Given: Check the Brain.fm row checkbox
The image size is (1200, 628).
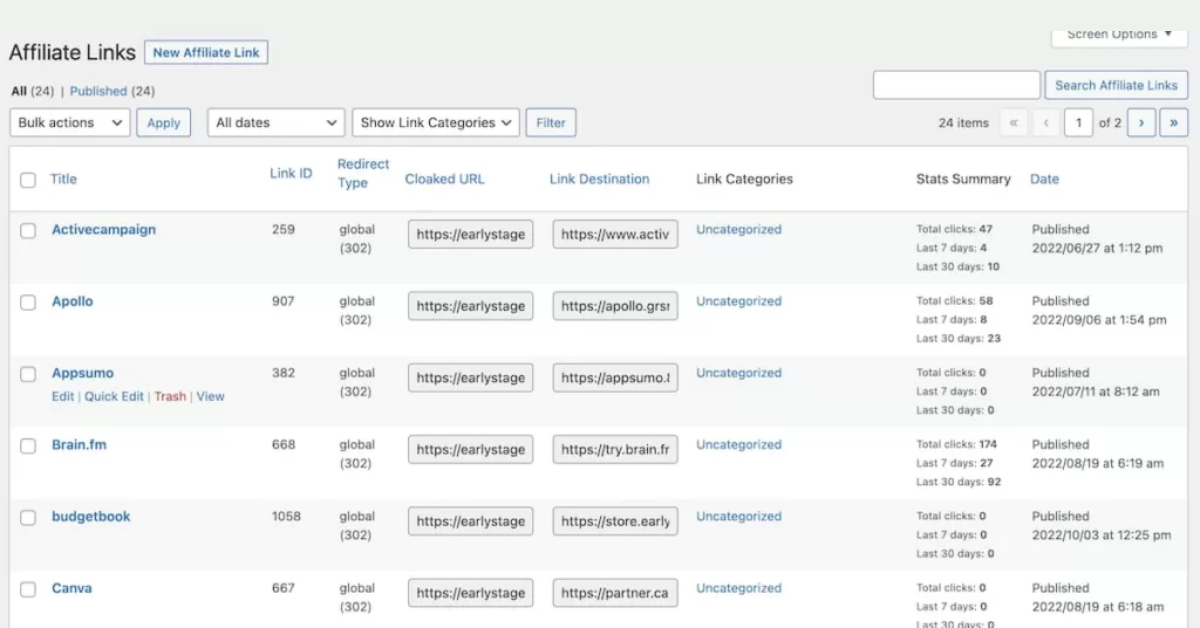Looking at the screenshot, I should pos(28,446).
